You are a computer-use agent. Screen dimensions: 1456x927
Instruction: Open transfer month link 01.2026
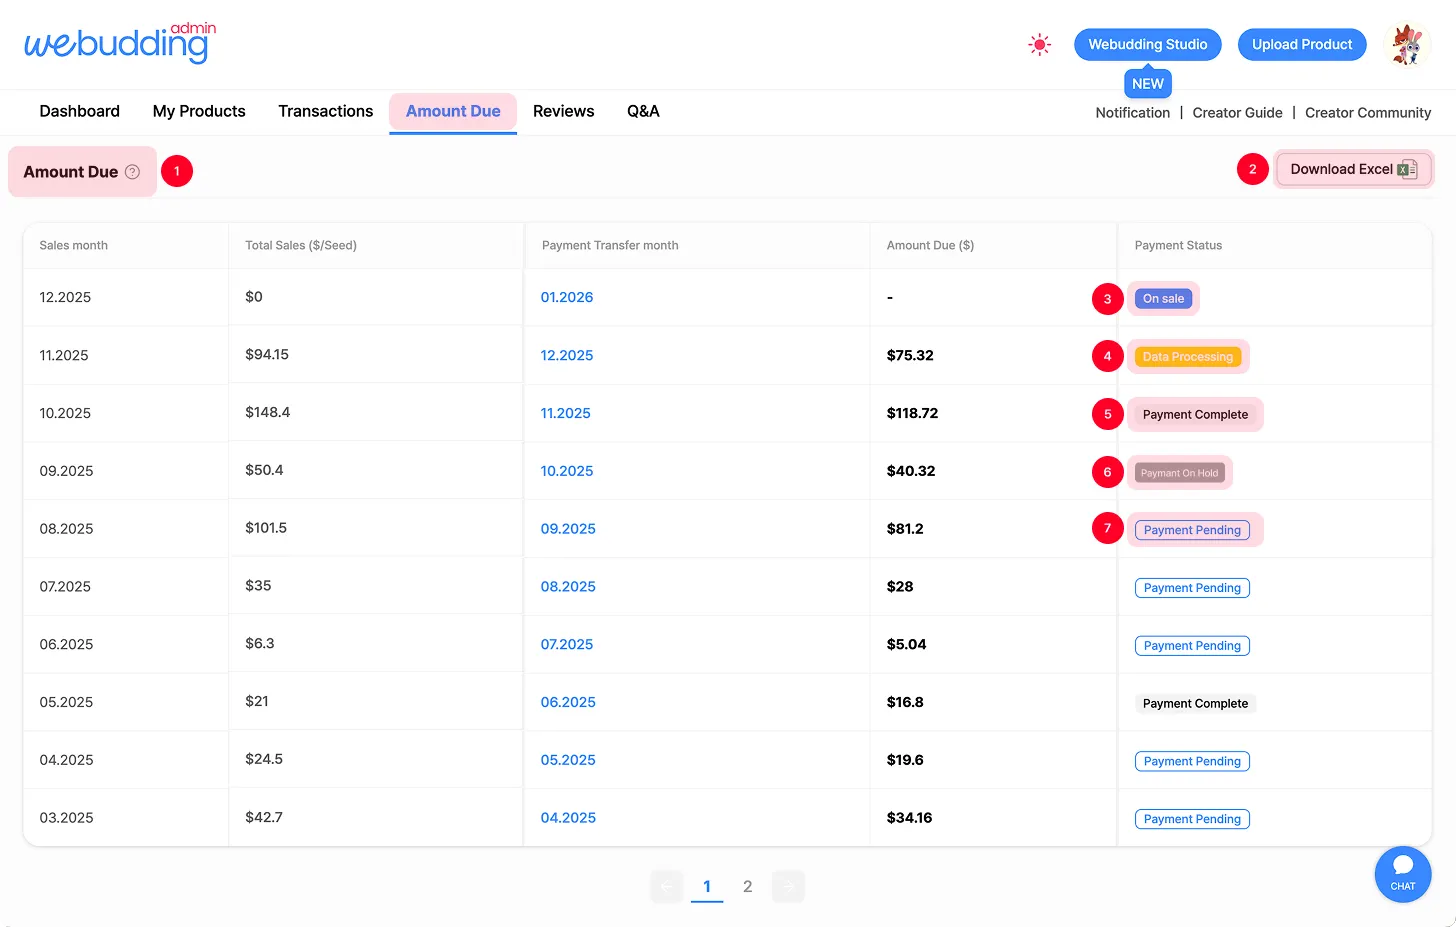[x=567, y=297]
